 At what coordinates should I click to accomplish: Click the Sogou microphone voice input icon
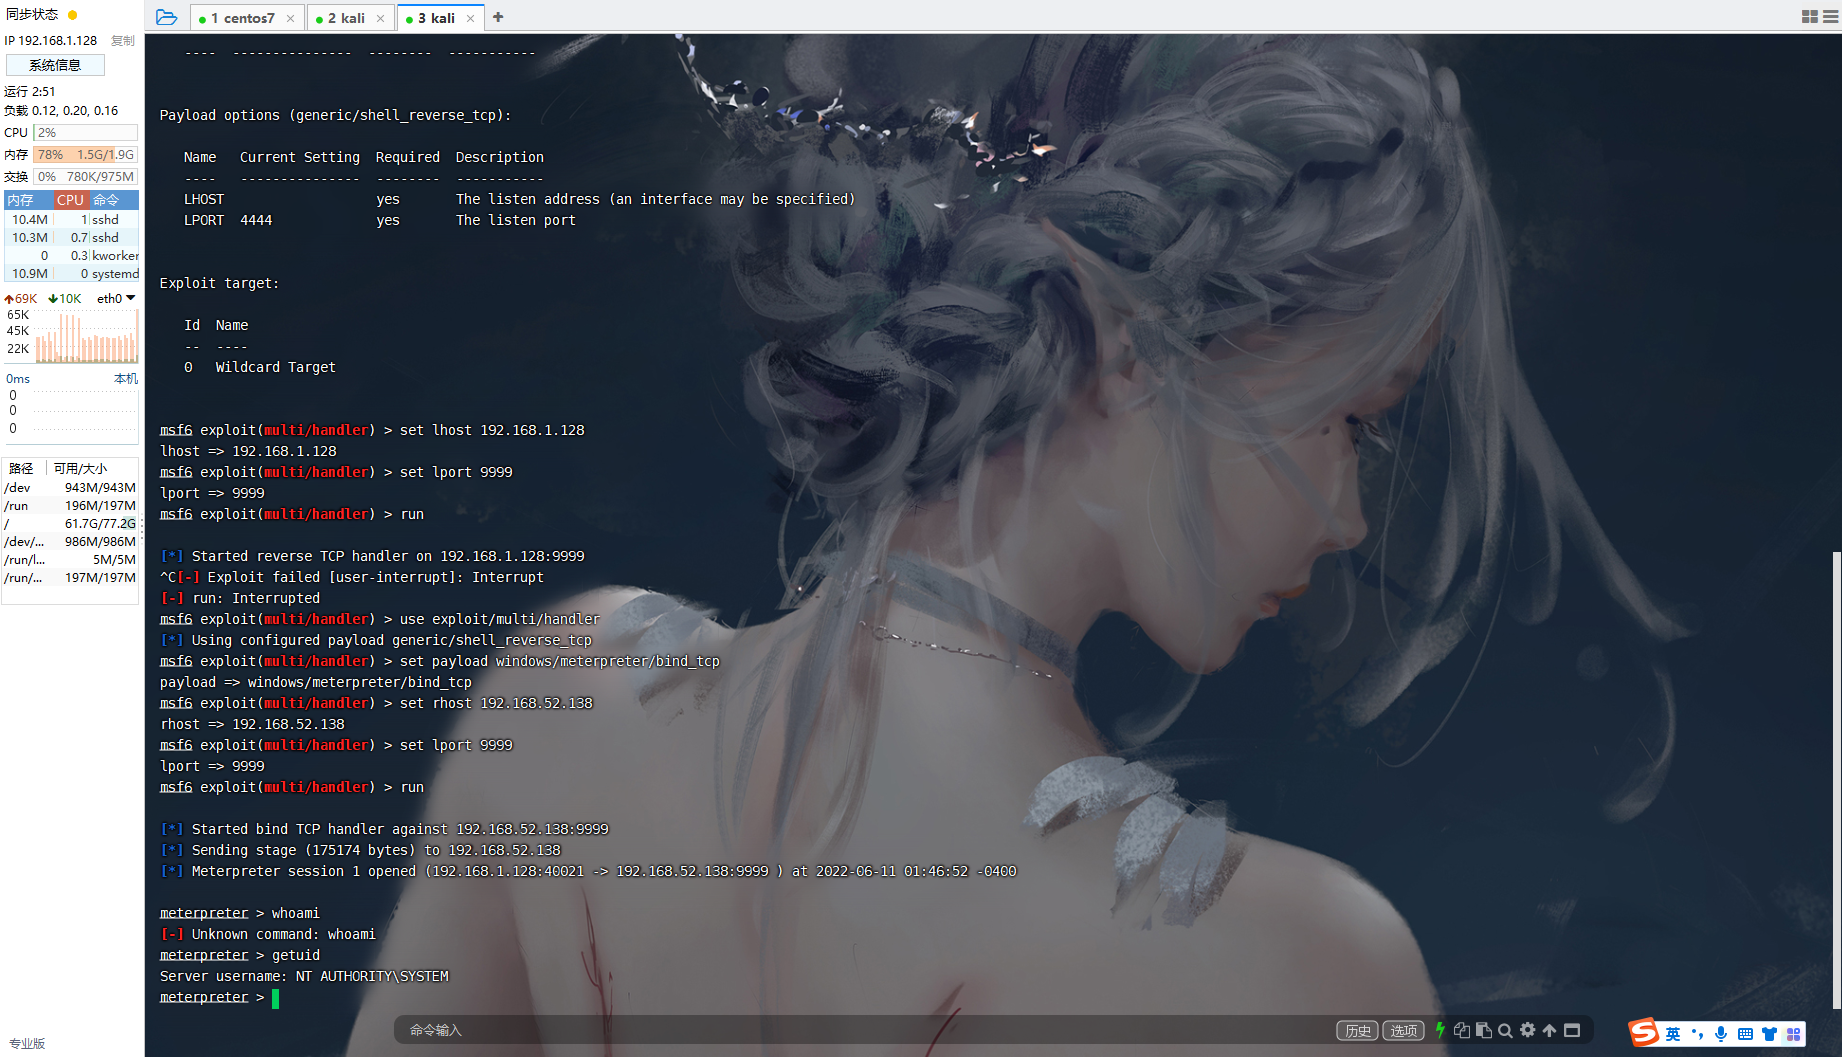pyautogui.click(x=1721, y=1034)
